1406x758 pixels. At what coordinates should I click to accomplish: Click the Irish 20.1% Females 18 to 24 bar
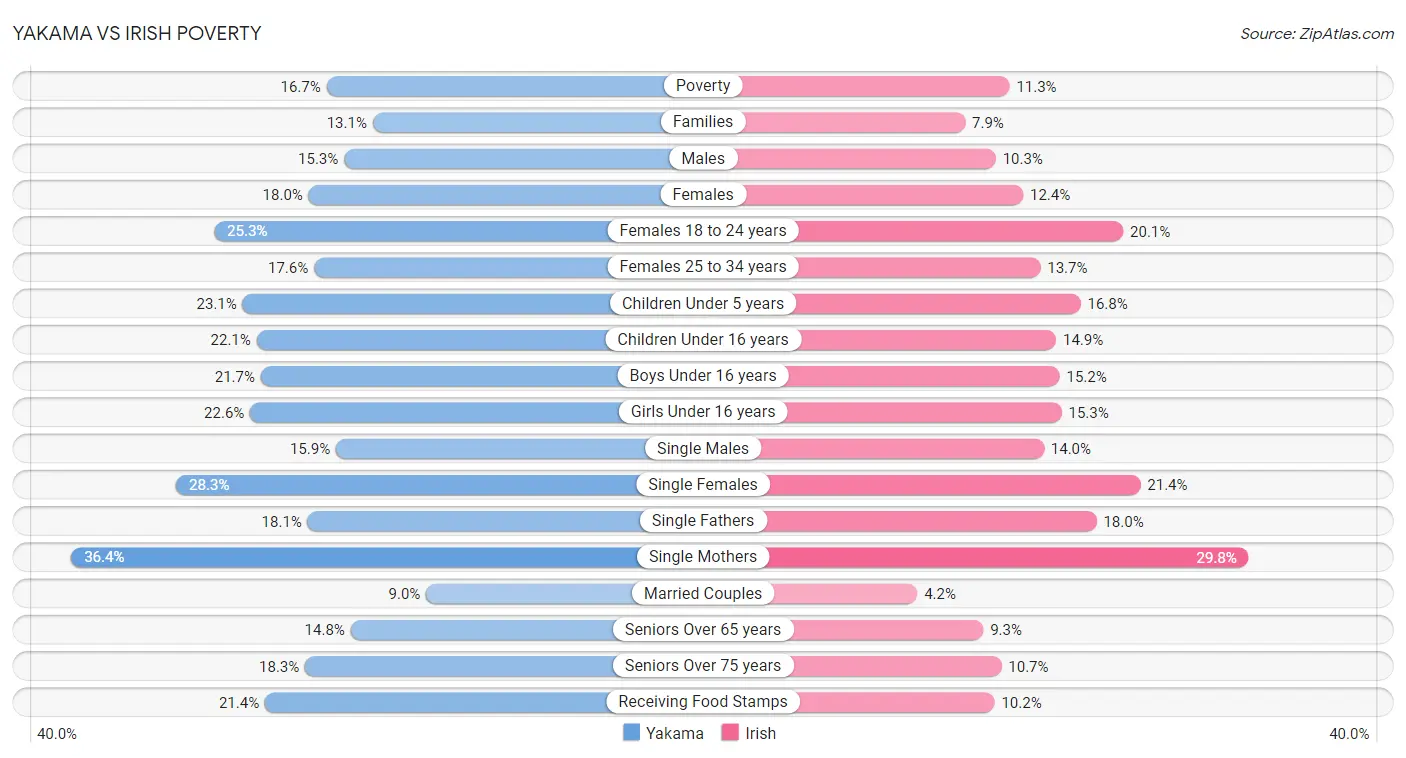pos(913,231)
